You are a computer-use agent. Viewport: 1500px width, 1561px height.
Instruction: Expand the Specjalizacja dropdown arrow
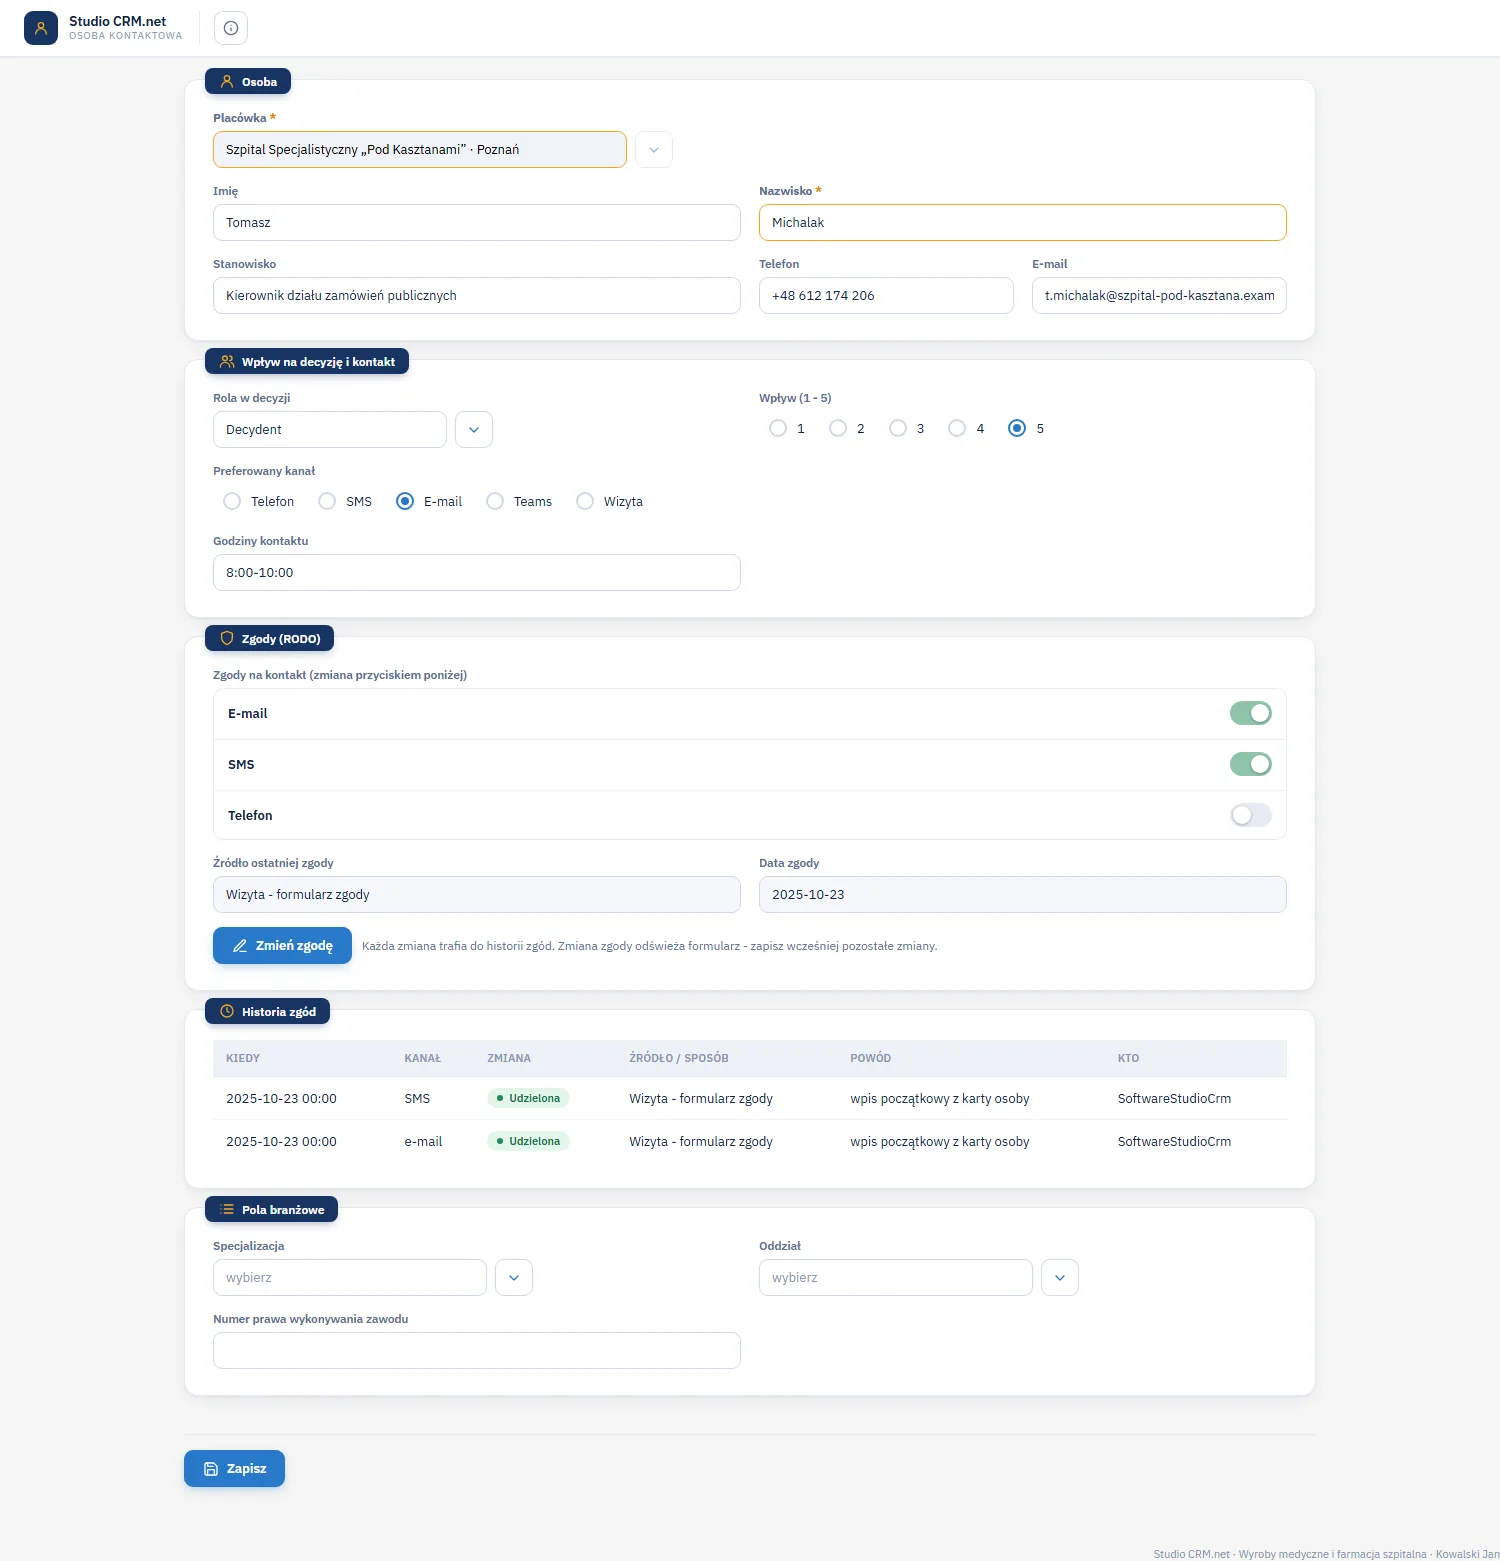pos(514,1278)
